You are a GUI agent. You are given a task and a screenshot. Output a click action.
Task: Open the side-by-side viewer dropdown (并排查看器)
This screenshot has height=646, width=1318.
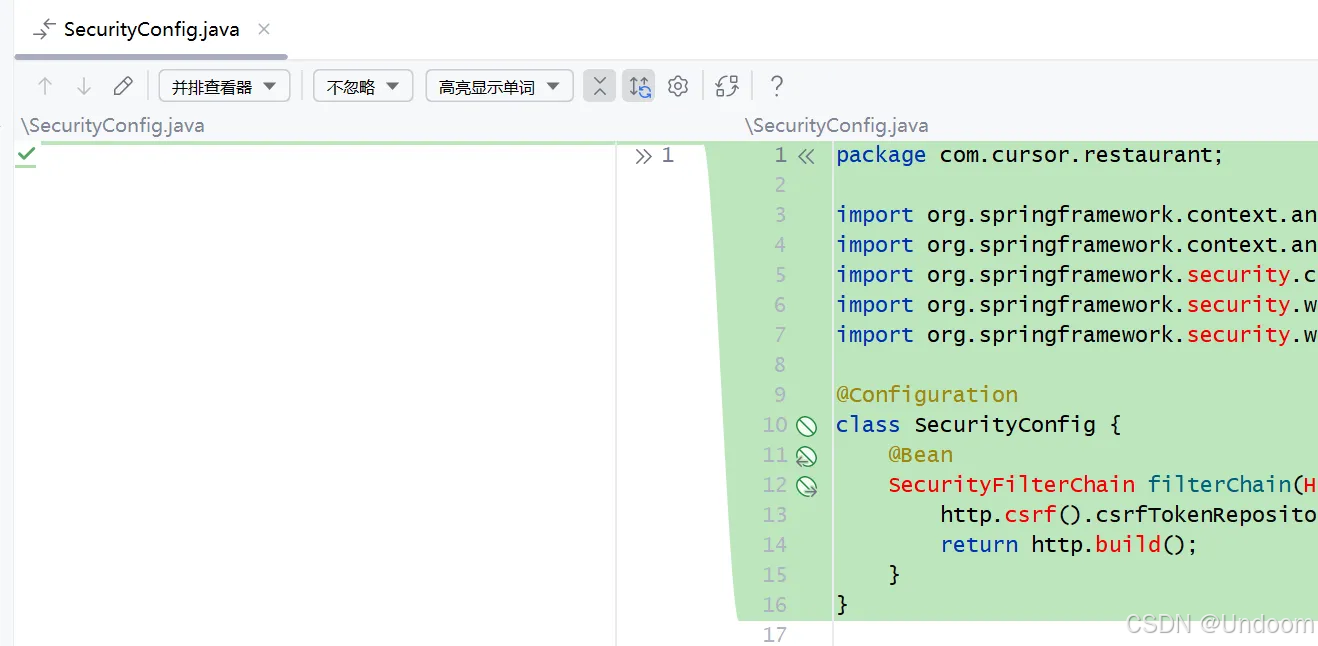224,87
